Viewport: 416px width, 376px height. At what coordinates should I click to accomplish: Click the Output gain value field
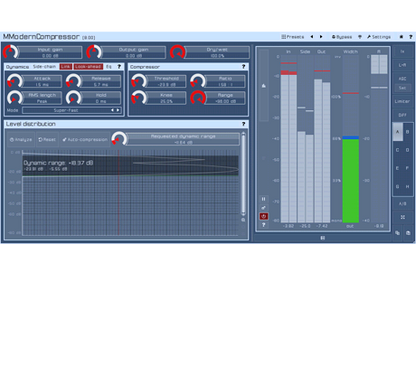point(134,52)
